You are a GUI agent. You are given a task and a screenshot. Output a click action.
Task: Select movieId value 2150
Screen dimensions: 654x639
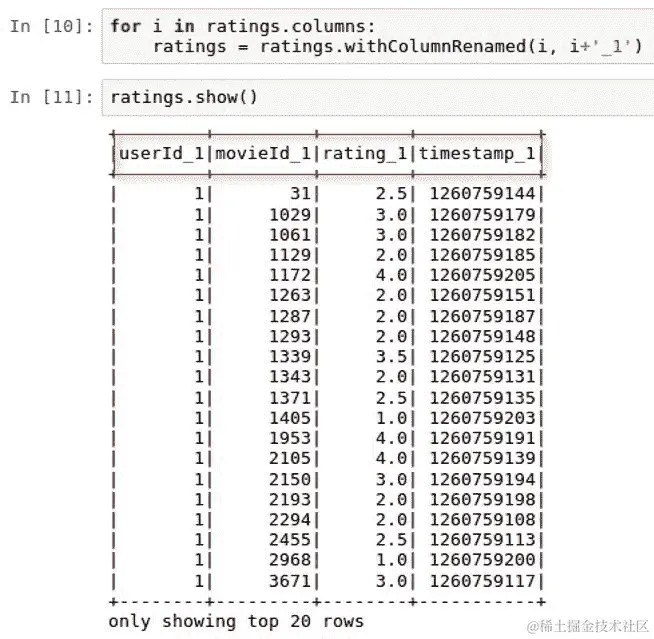[290, 479]
